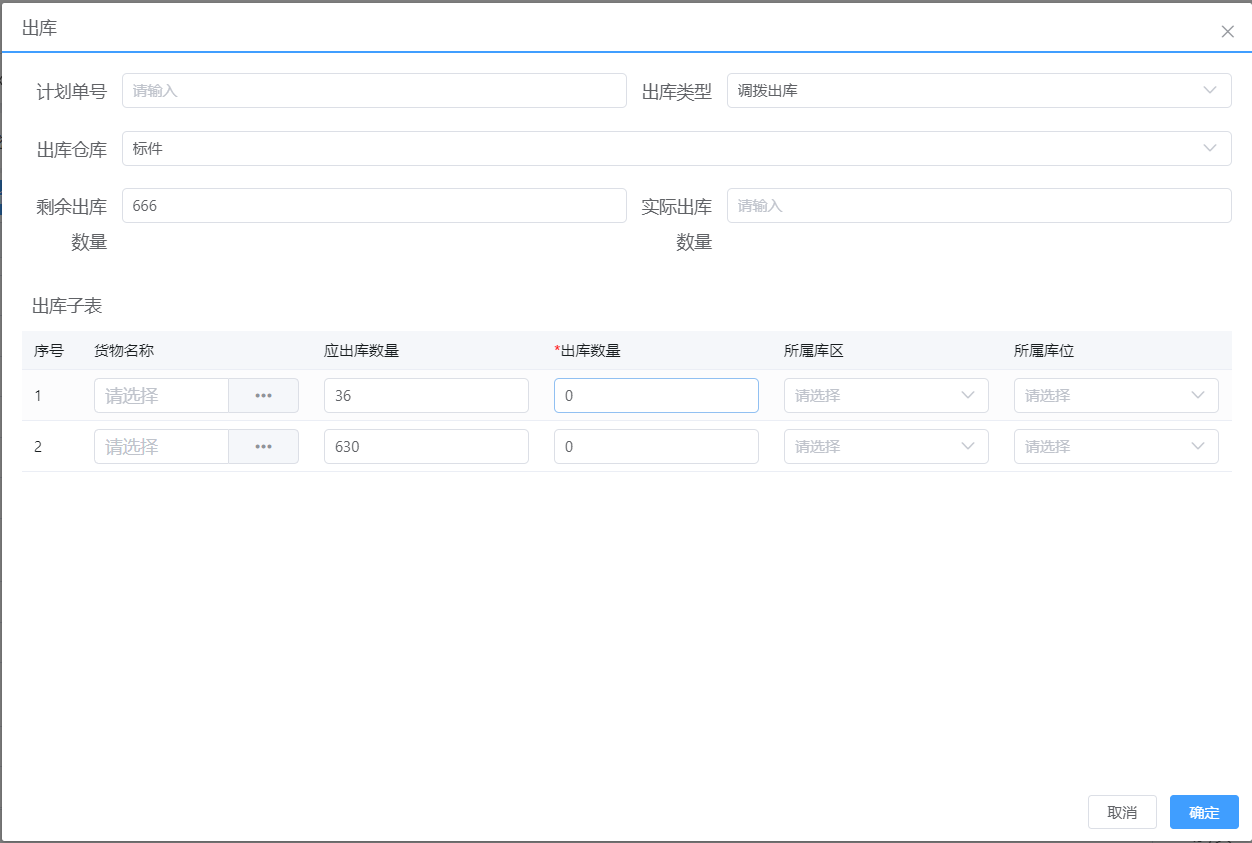Click the 计划单号 input field

(374, 91)
